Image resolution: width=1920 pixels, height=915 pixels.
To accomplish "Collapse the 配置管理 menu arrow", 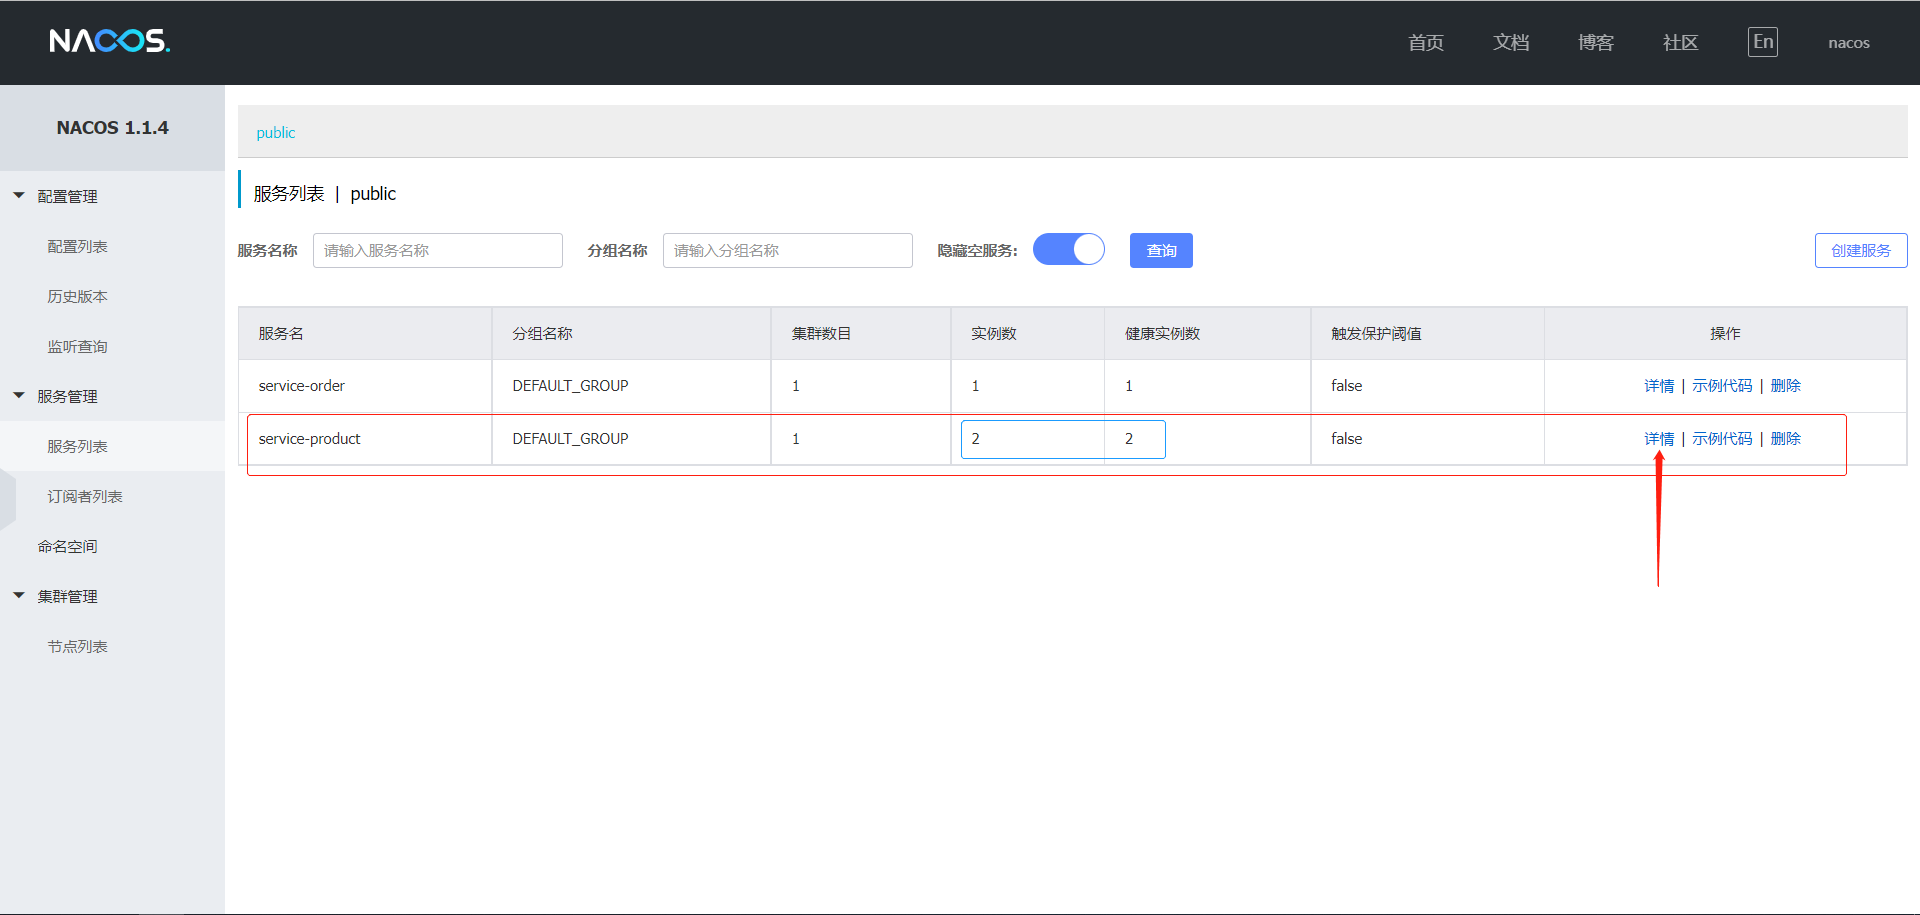I will (19, 196).
